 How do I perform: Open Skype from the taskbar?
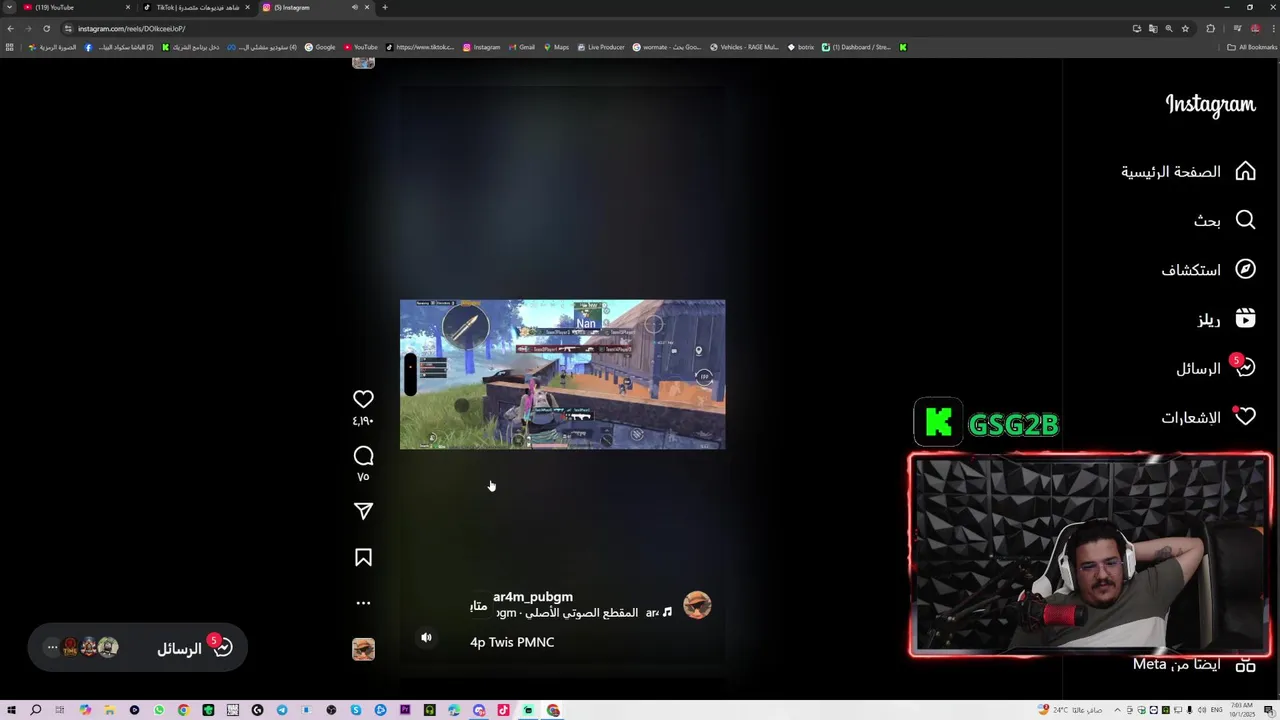356,710
